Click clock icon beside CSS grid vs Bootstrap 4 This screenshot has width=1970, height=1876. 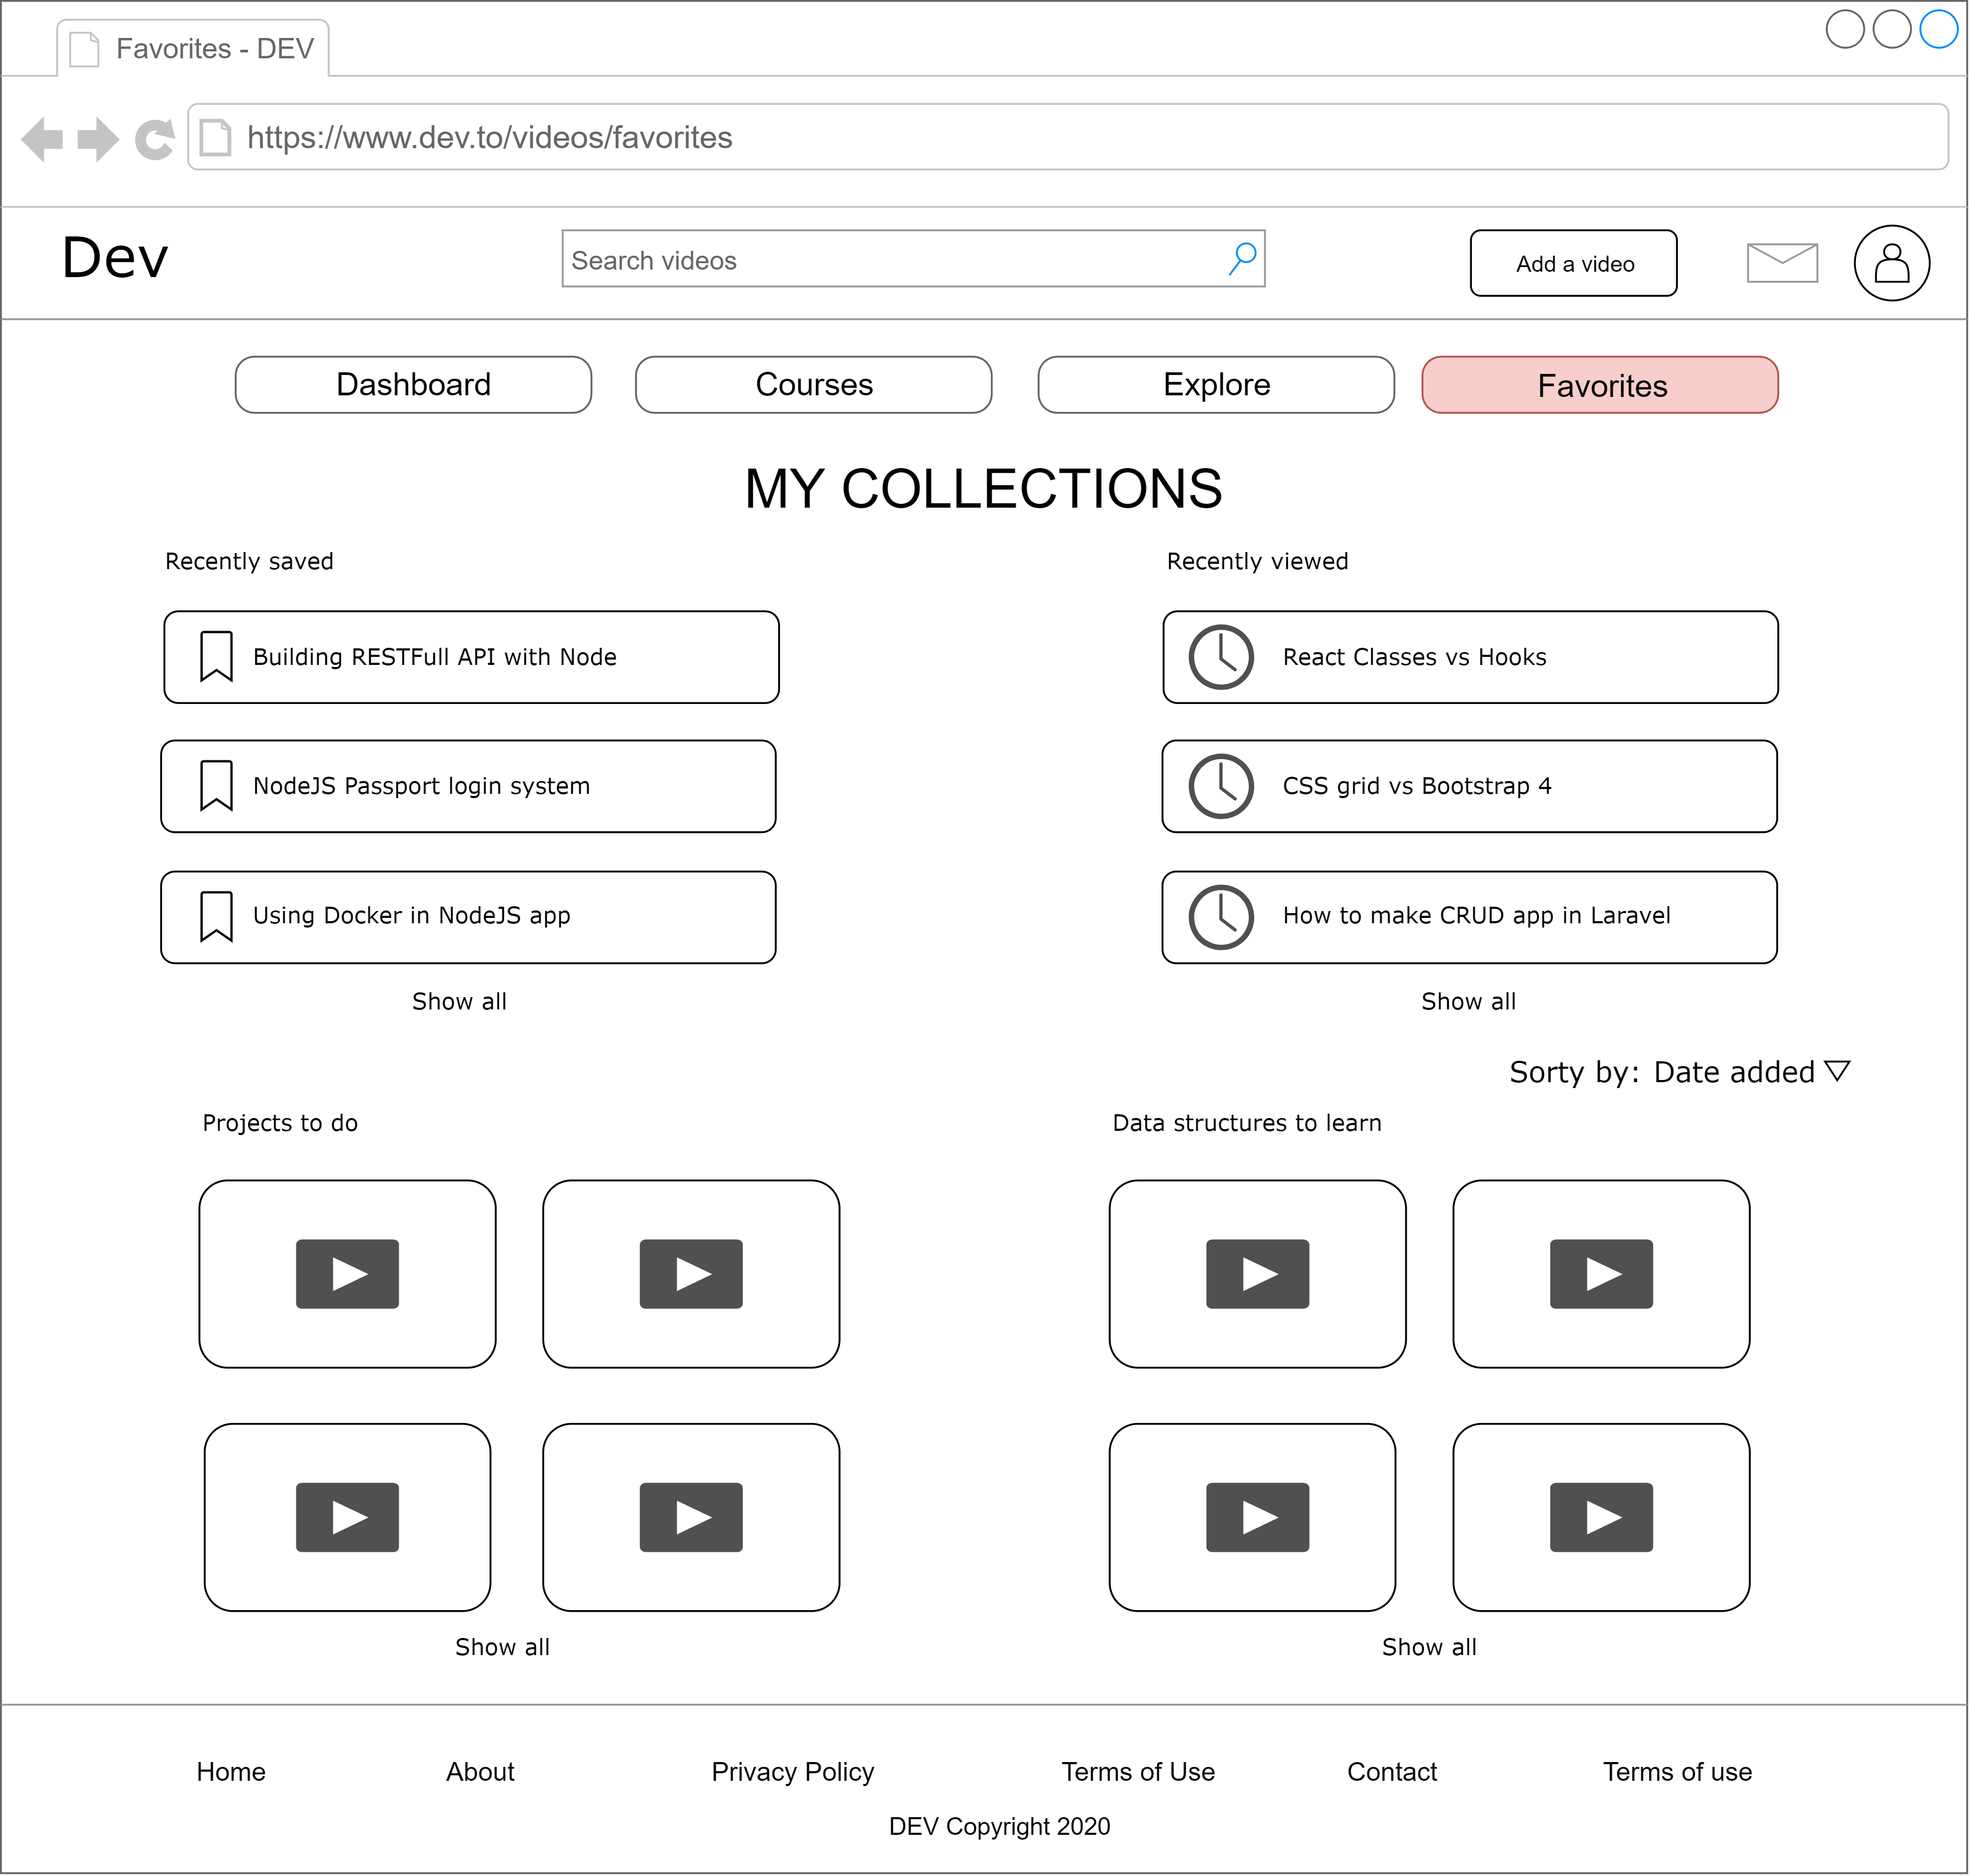click(x=1222, y=787)
